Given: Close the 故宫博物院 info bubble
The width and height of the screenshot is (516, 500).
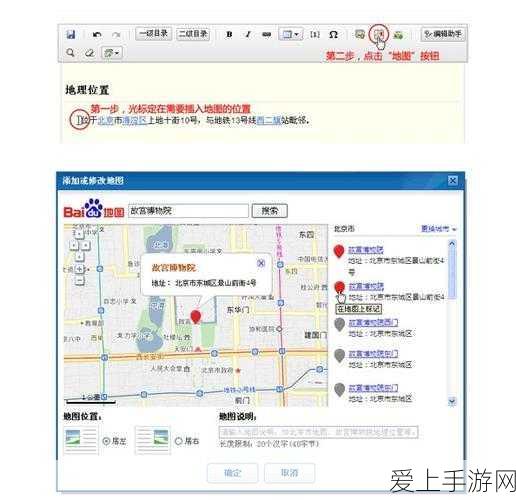Looking at the screenshot, I should pos(261,263).
